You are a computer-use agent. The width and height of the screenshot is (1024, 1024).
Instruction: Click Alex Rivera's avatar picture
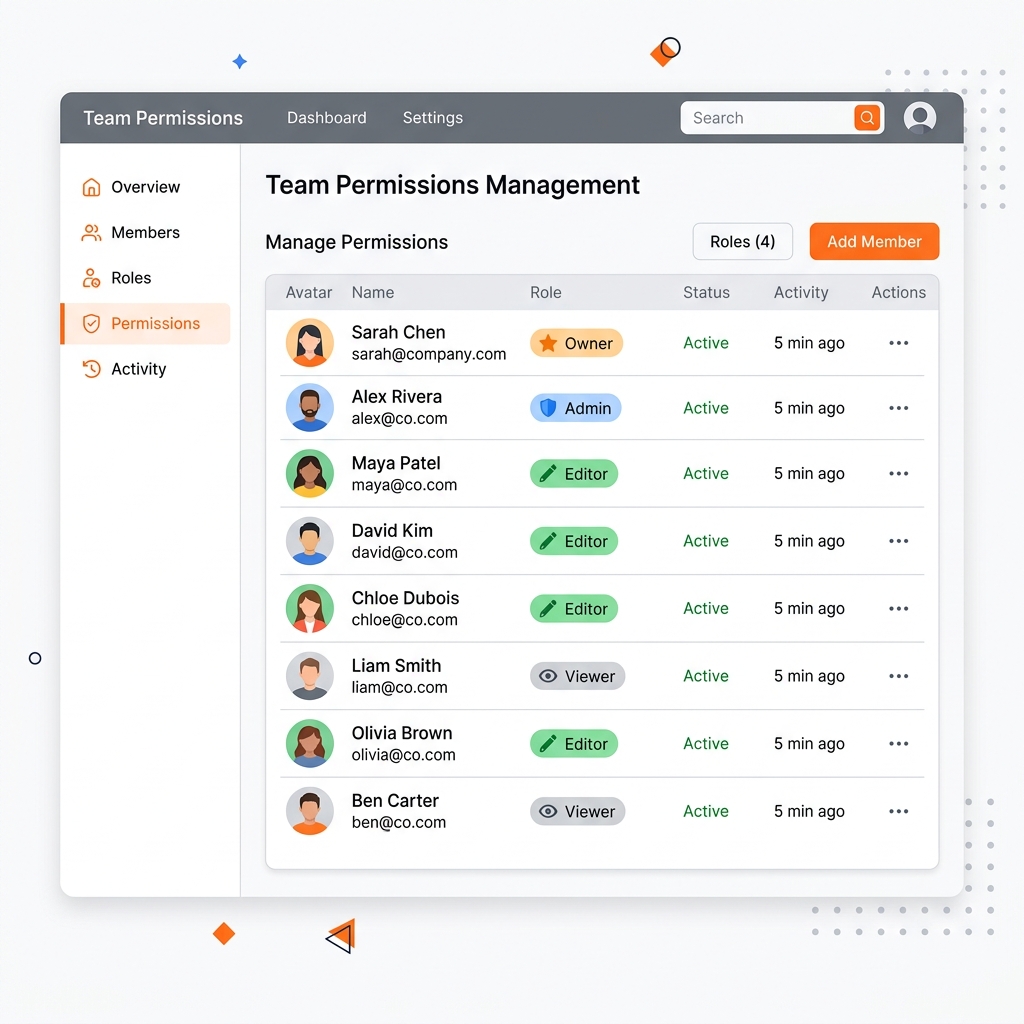click(310, 408)
